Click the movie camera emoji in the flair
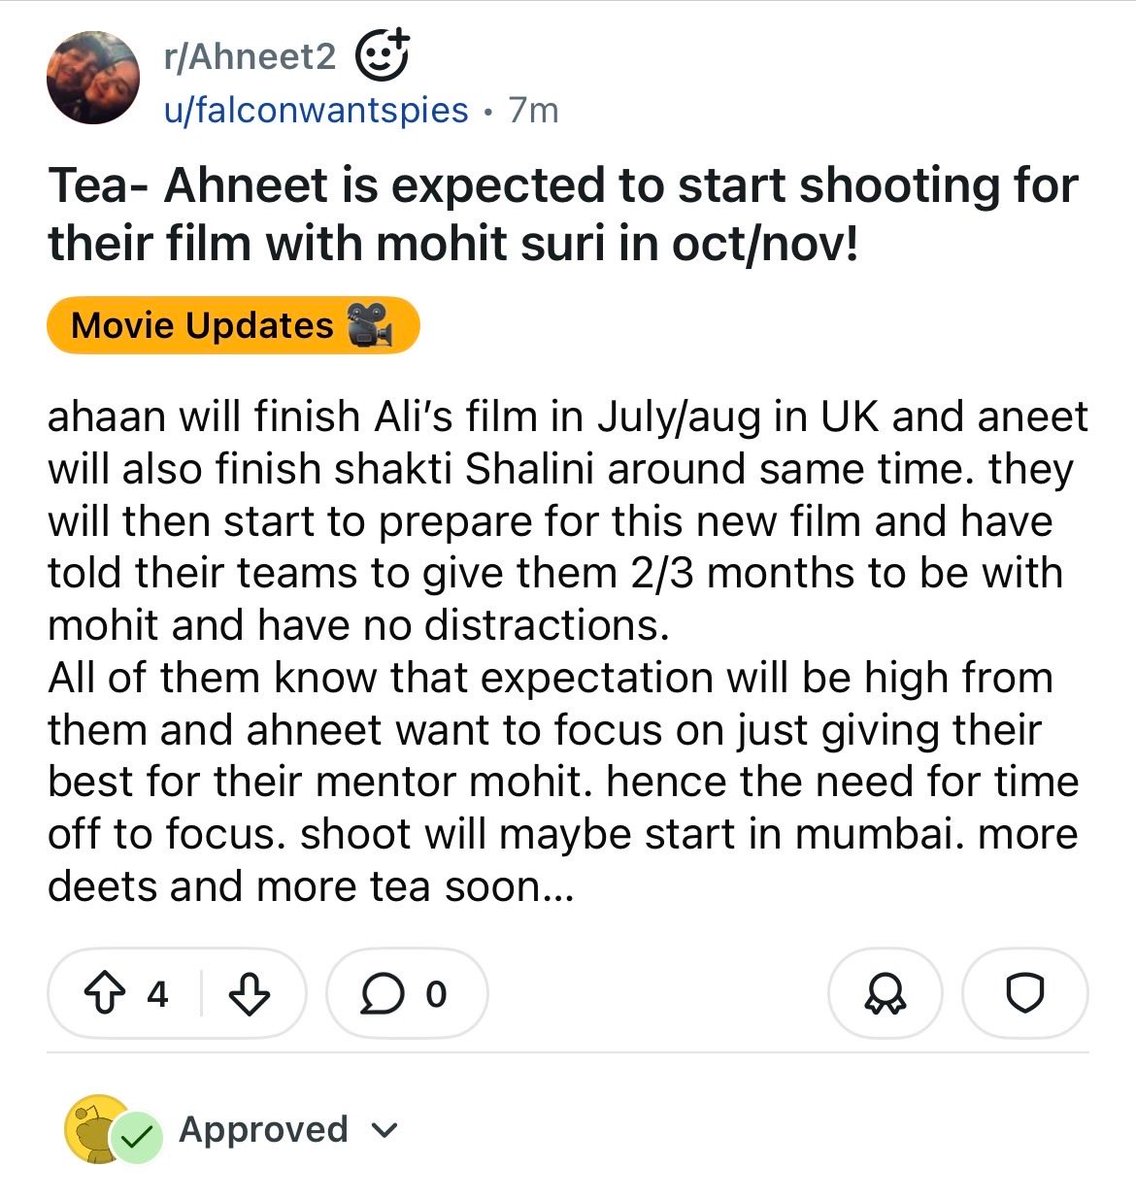1136x1200 pixels. (368, 326)
